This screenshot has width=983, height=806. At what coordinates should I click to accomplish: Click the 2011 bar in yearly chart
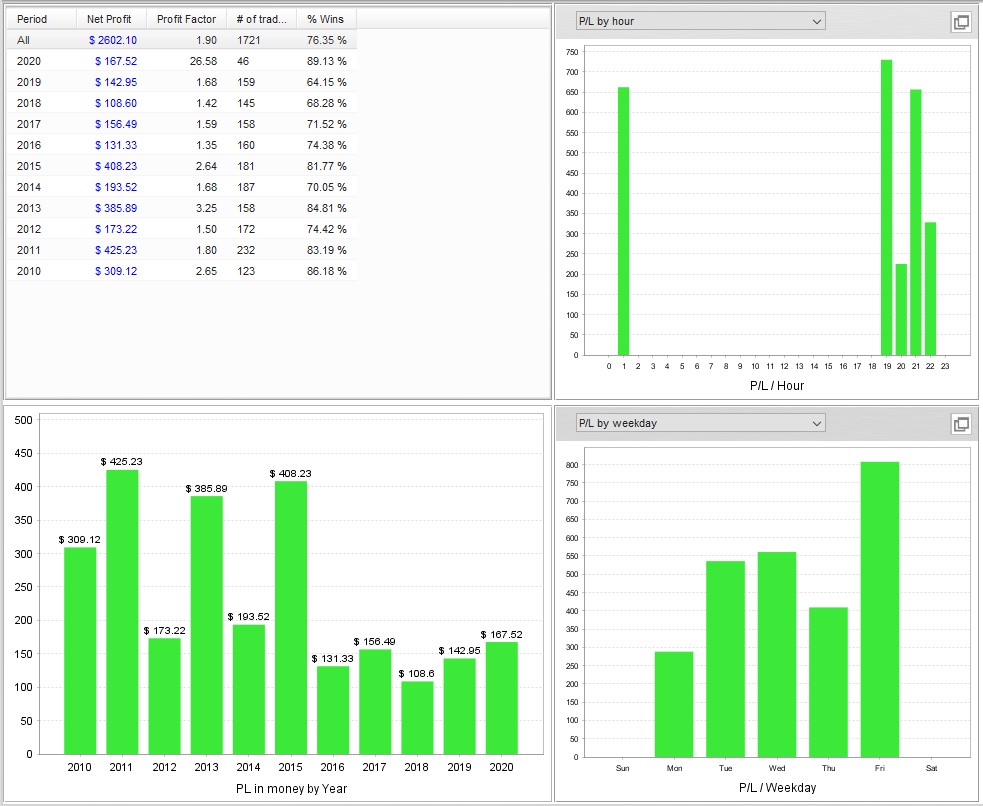122,612
